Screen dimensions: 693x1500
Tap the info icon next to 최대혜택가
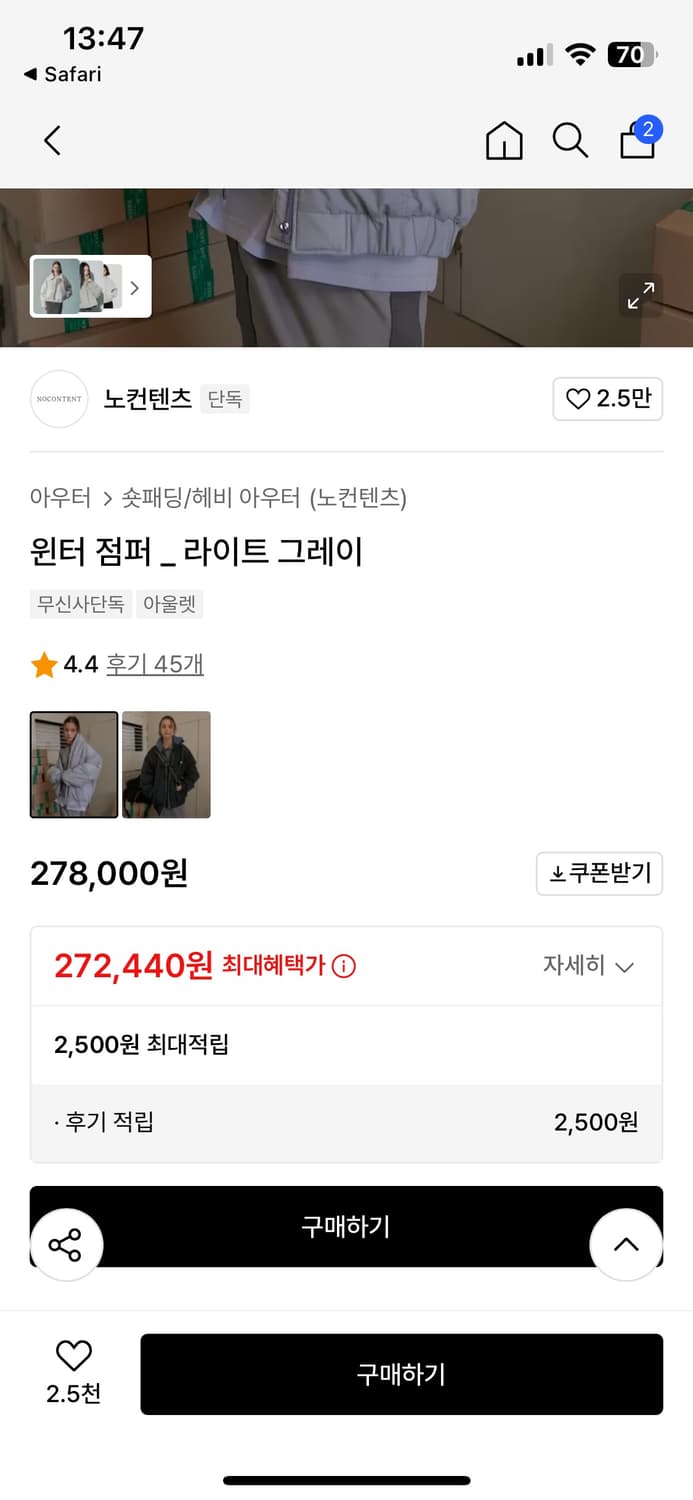[345, 965]
